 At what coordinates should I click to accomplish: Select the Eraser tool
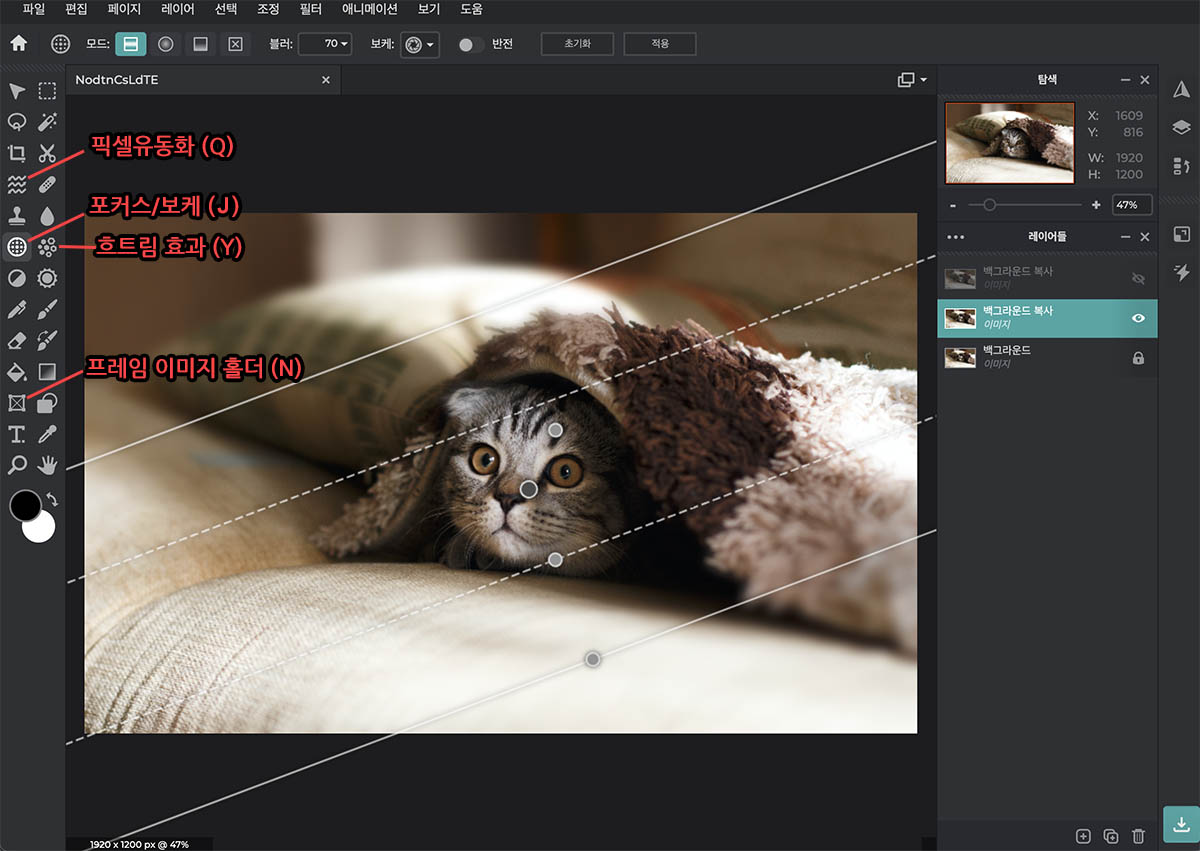point(17,340)
